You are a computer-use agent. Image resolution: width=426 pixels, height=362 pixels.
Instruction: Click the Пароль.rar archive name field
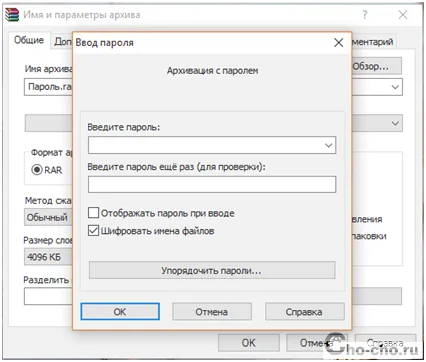(48, 87)
